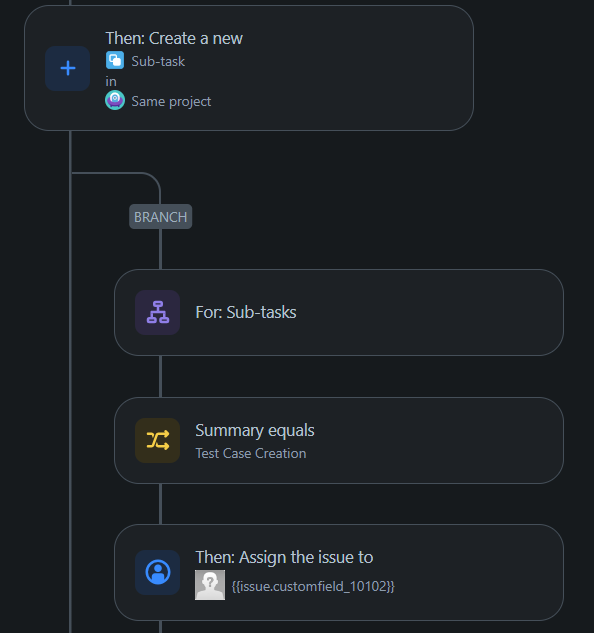Click the yellow shuffle condition icon
594x633 pixels.
click(x=157, y=440)
